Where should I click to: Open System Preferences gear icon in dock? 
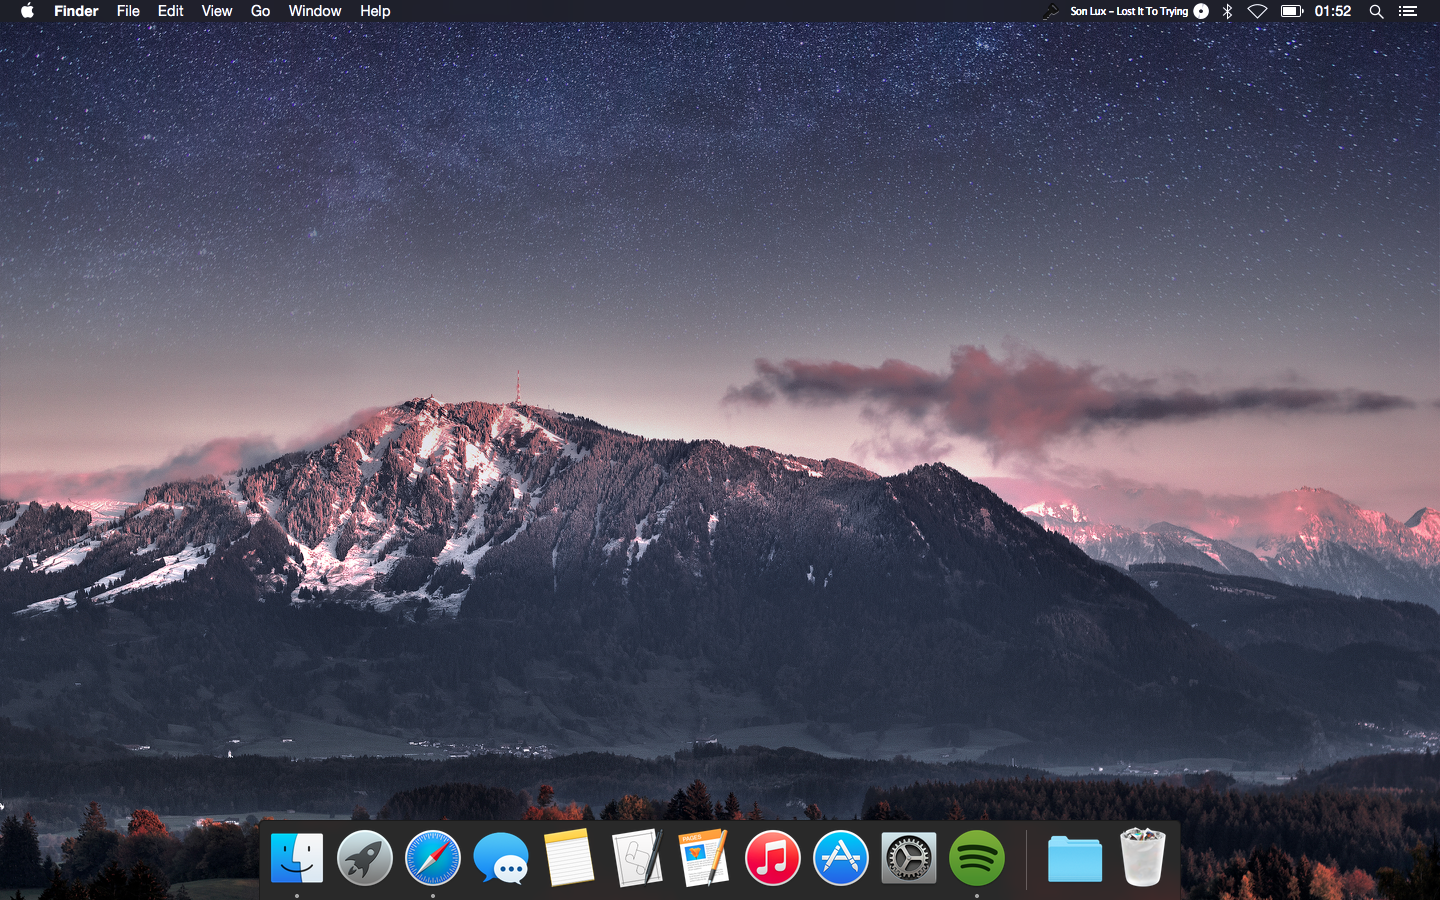click(909, 858)
